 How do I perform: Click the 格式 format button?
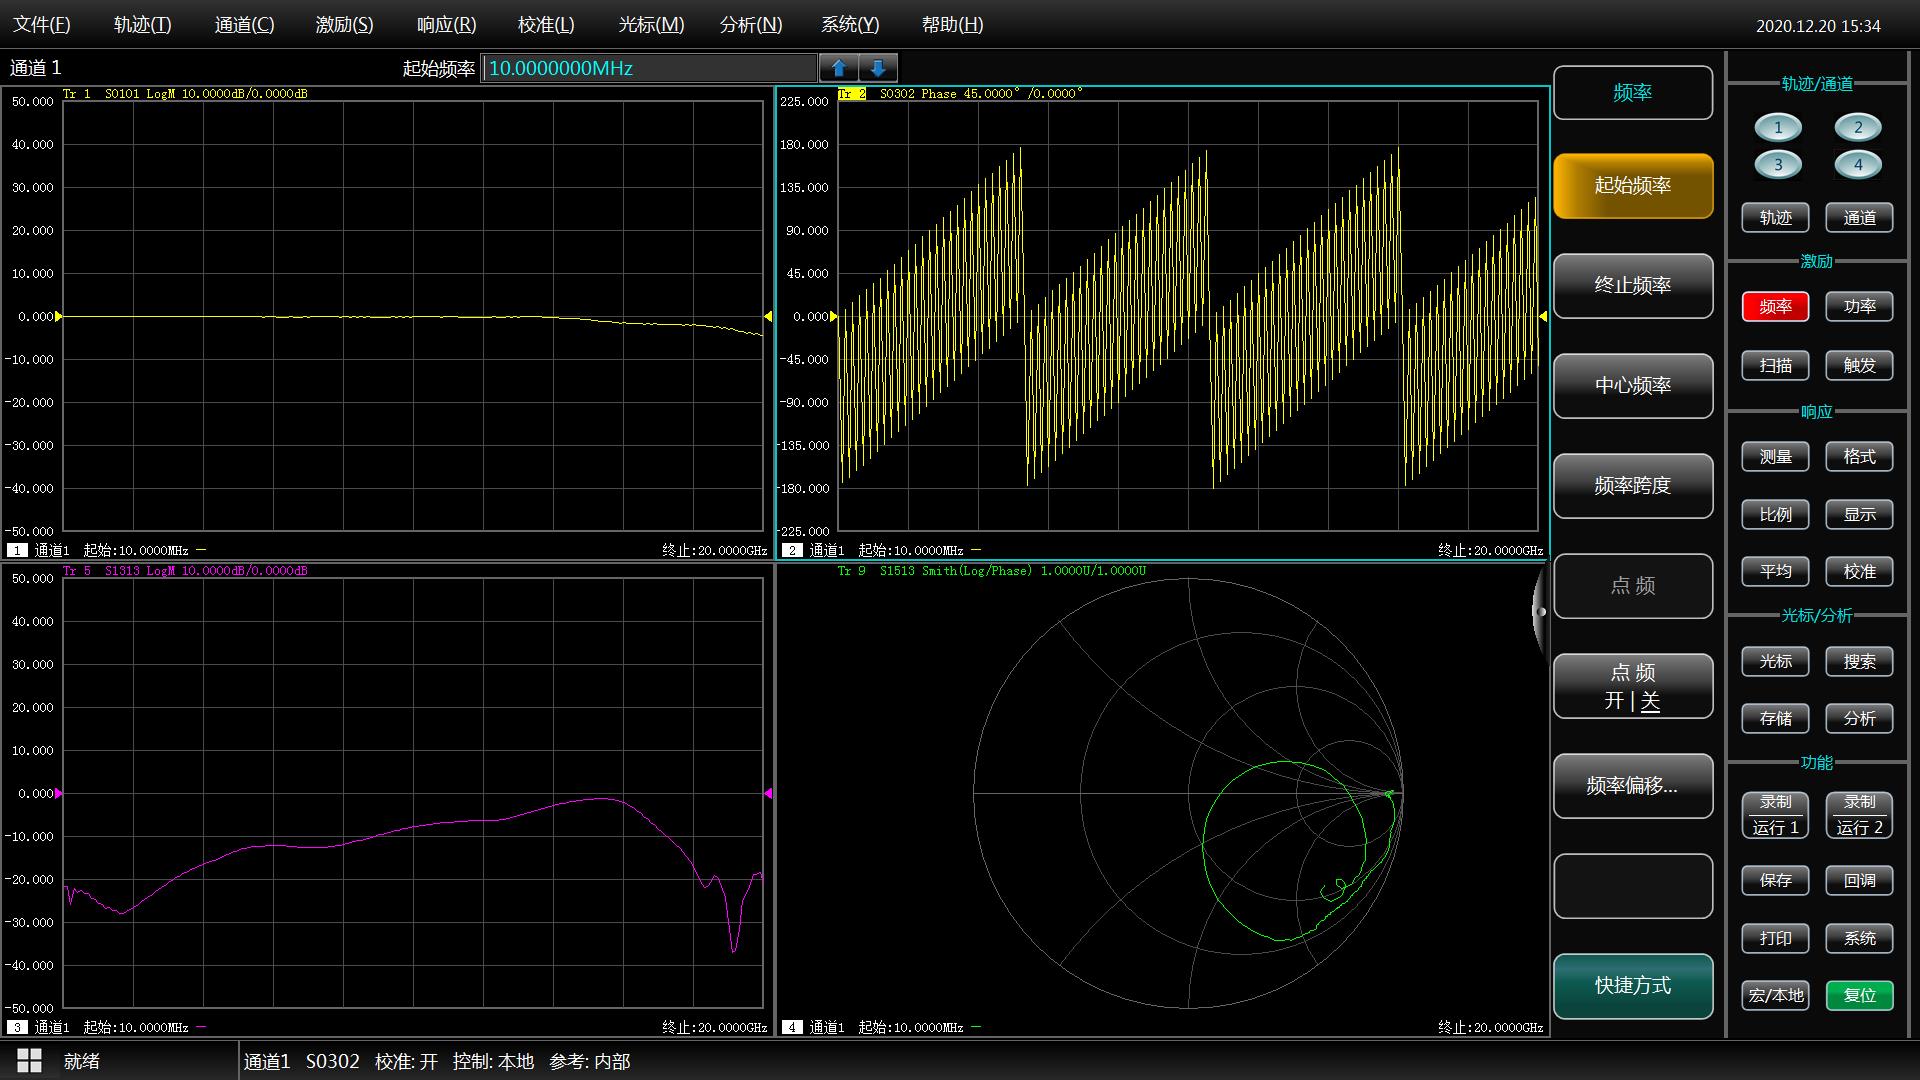1860,457
